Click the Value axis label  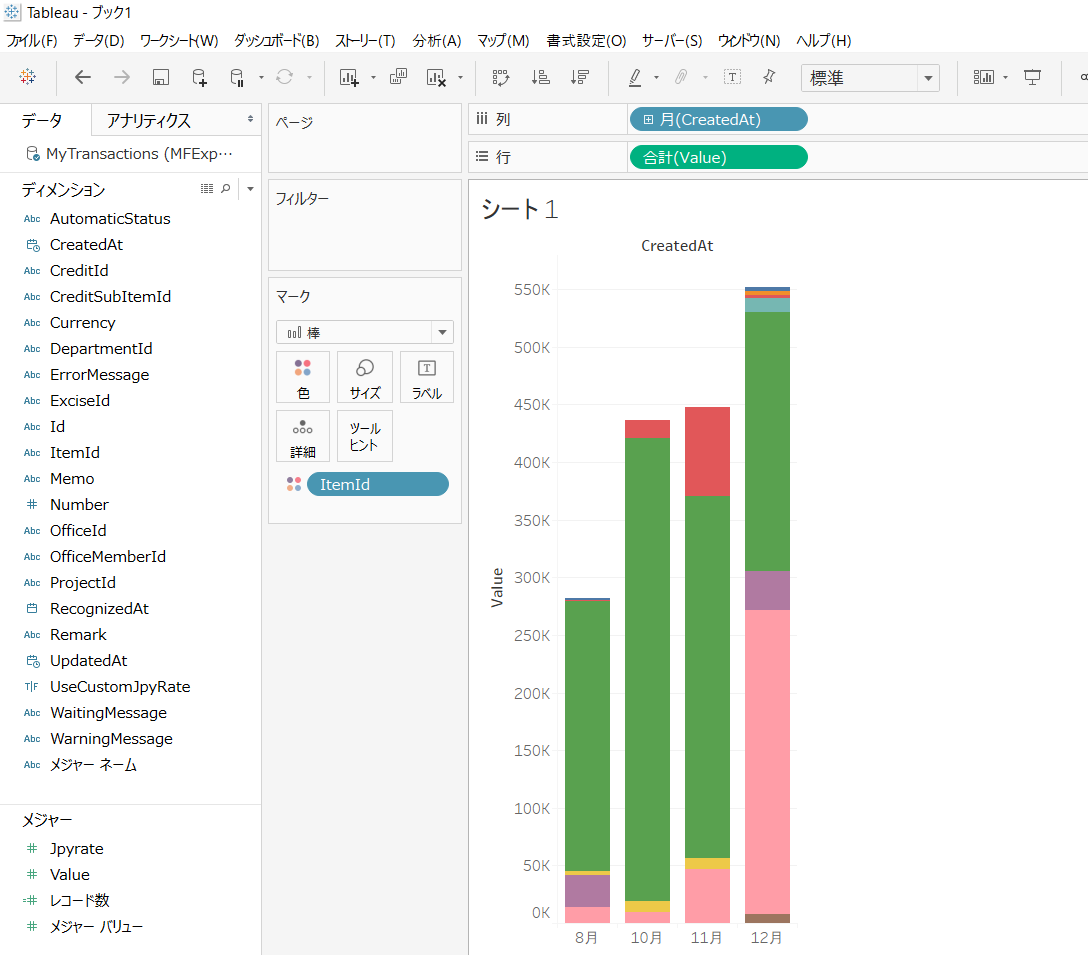pos(497,588)
